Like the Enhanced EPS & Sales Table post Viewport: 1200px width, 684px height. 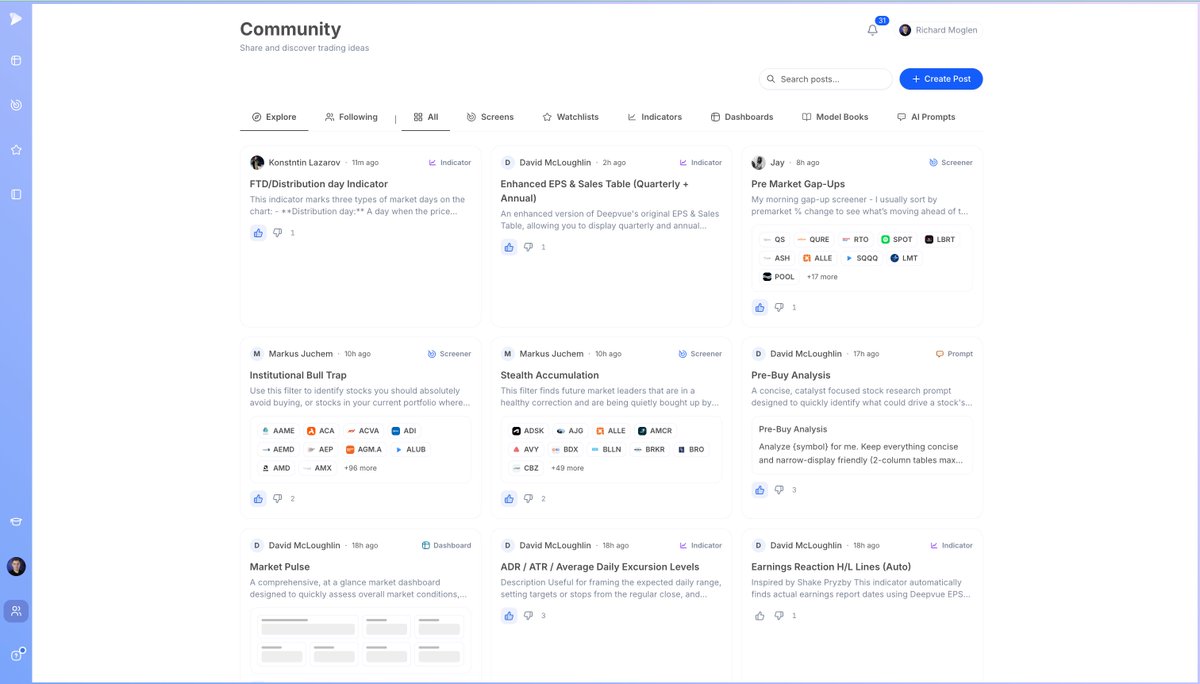(509, 247)
